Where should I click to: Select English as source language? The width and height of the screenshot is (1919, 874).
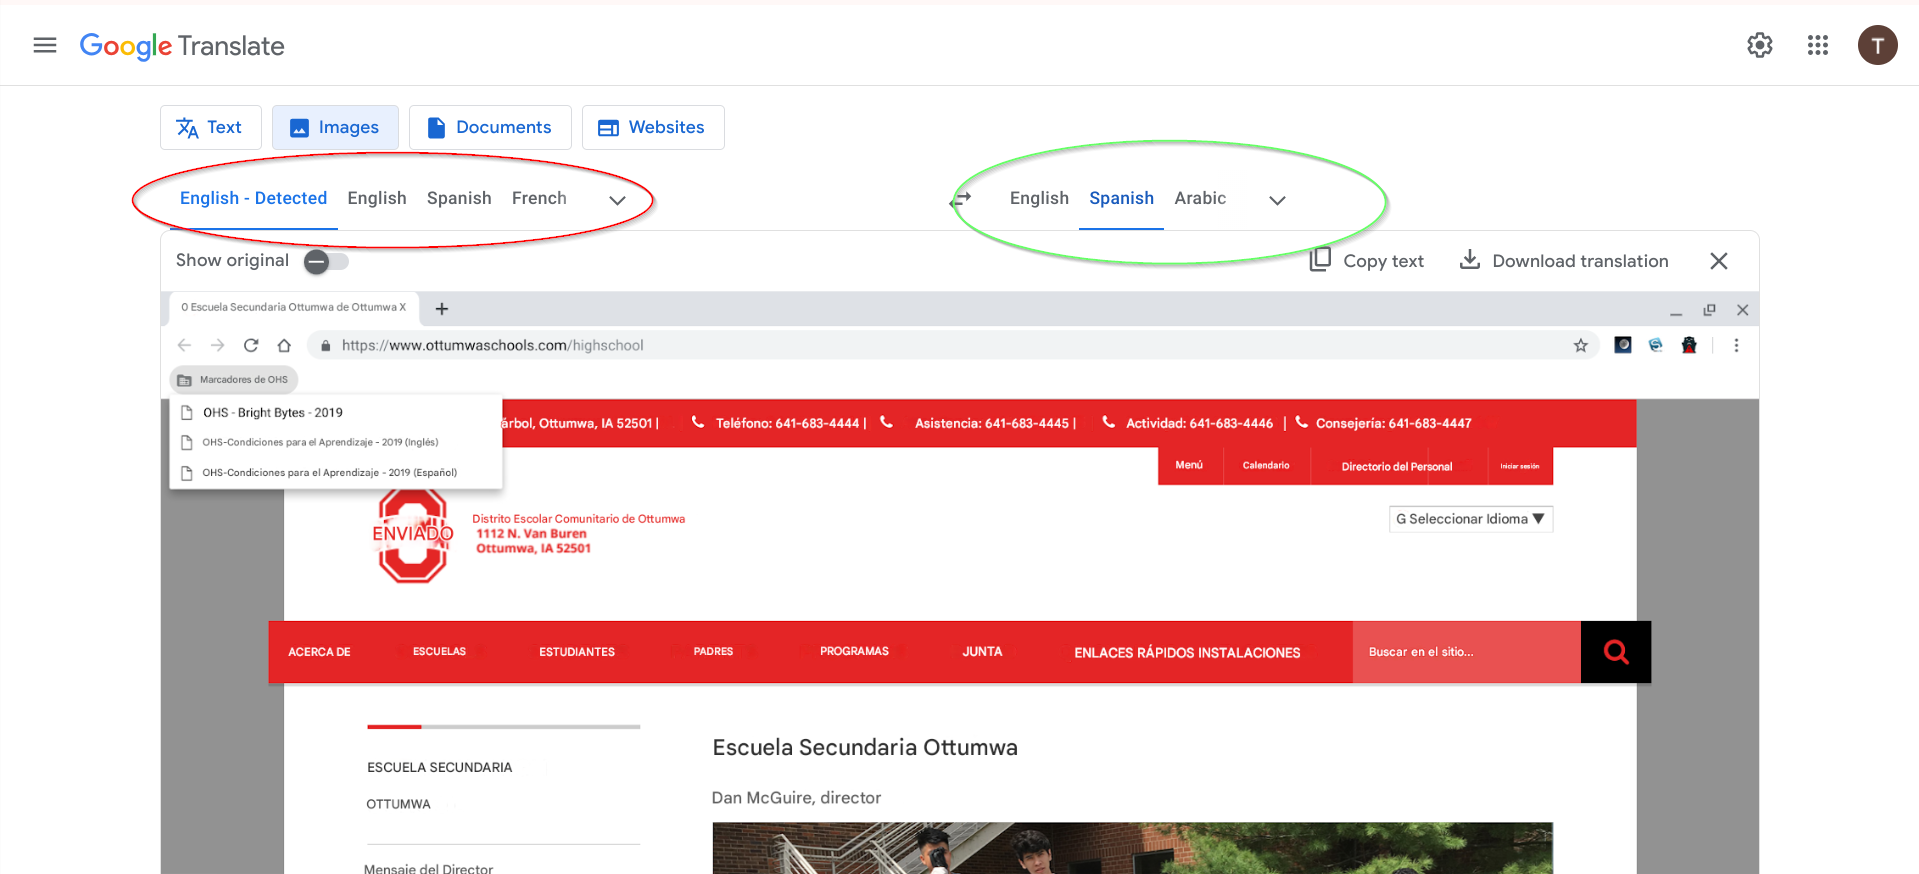(x=377, y=198)
